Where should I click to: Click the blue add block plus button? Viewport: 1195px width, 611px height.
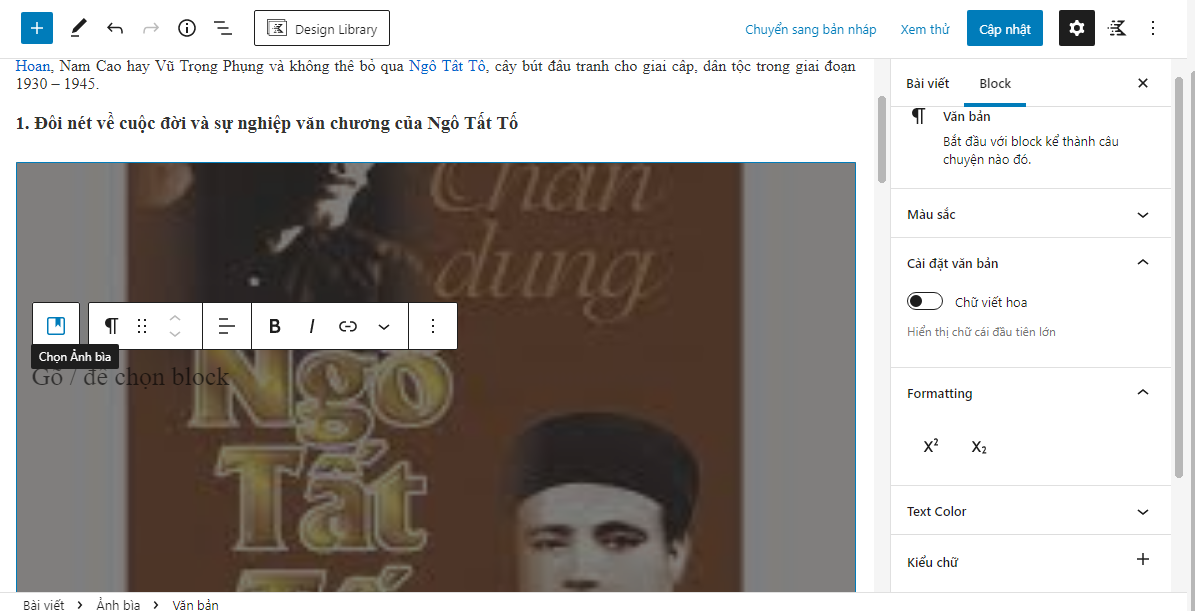point(37,29)
